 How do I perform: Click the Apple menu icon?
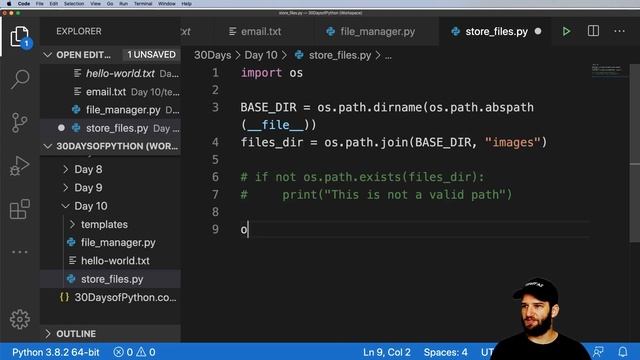coord(9,4)
